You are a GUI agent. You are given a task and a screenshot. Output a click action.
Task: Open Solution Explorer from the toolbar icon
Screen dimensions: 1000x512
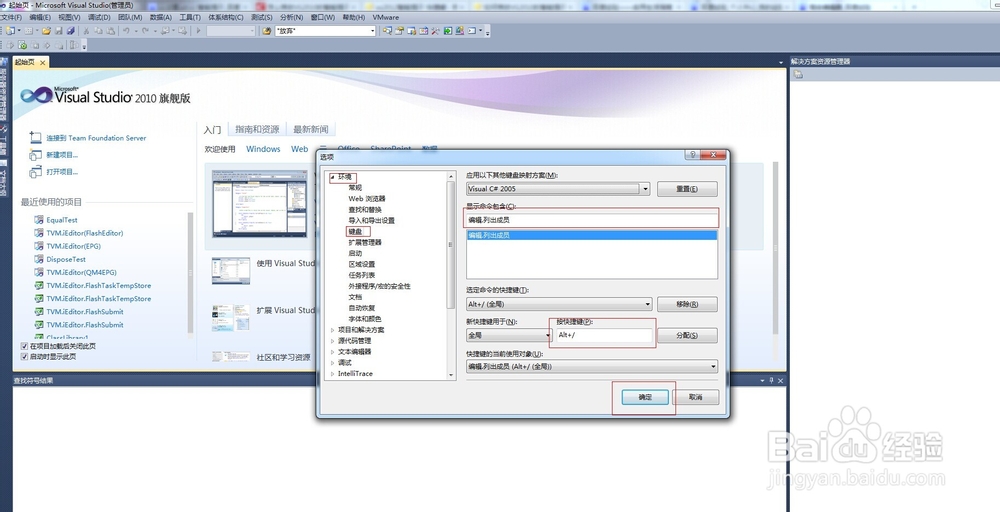(387, 31)
